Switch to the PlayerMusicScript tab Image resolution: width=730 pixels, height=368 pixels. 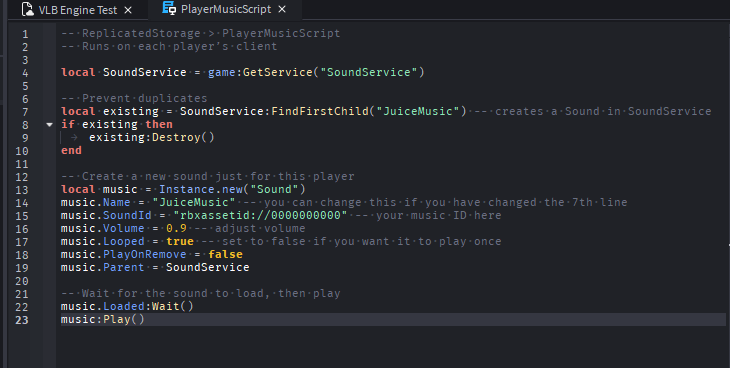pyautogui.click(x=225, y=9)
